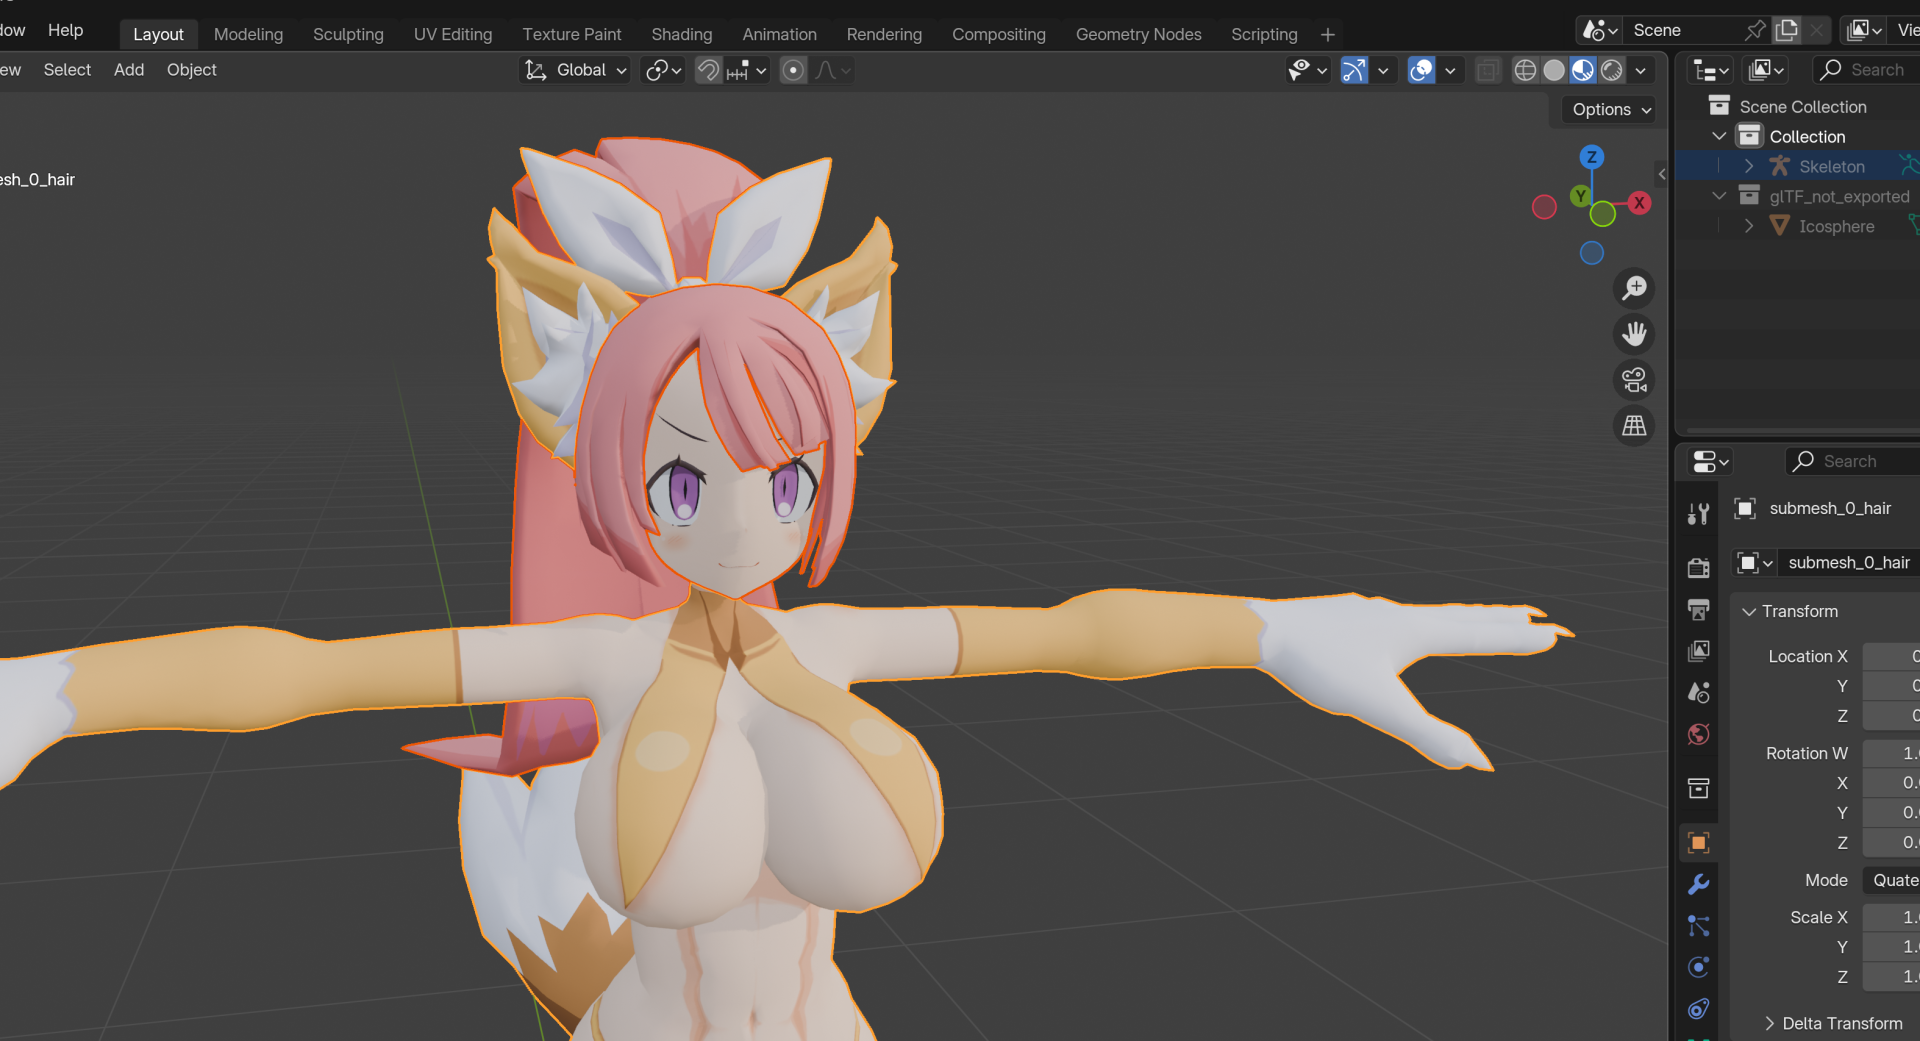Click the Y axis on navigation gizmo

[1580, 196]
